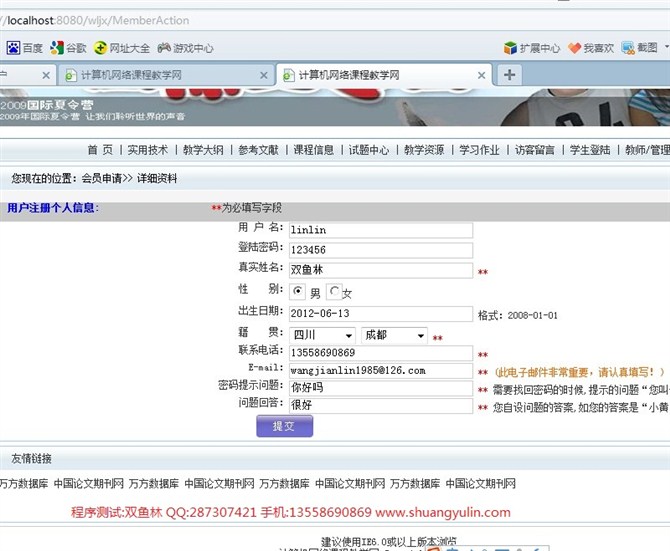Open the first 万方数据库 friendly link

[x=23, y=483]
